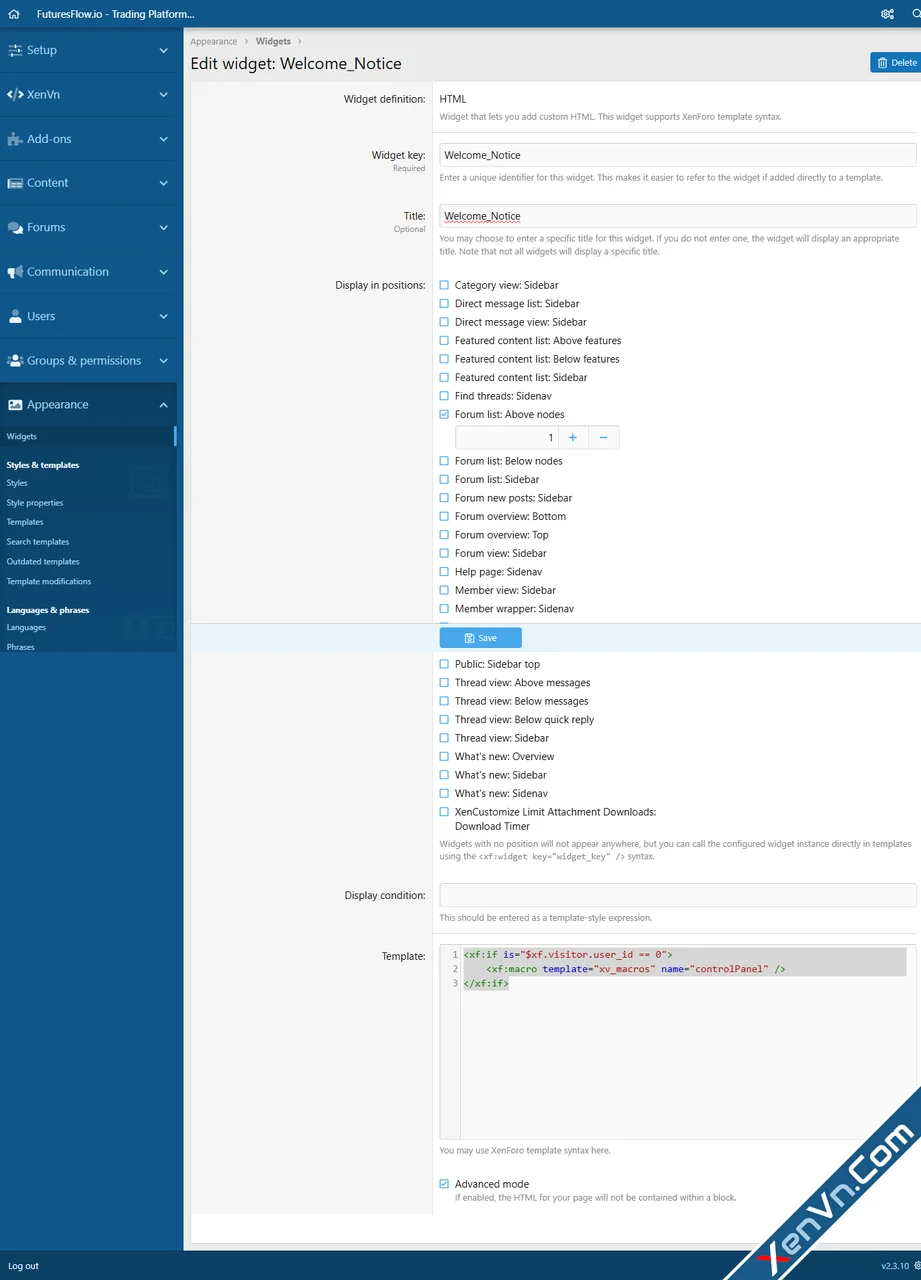Click the Forums speech bubbles icon

15,228
